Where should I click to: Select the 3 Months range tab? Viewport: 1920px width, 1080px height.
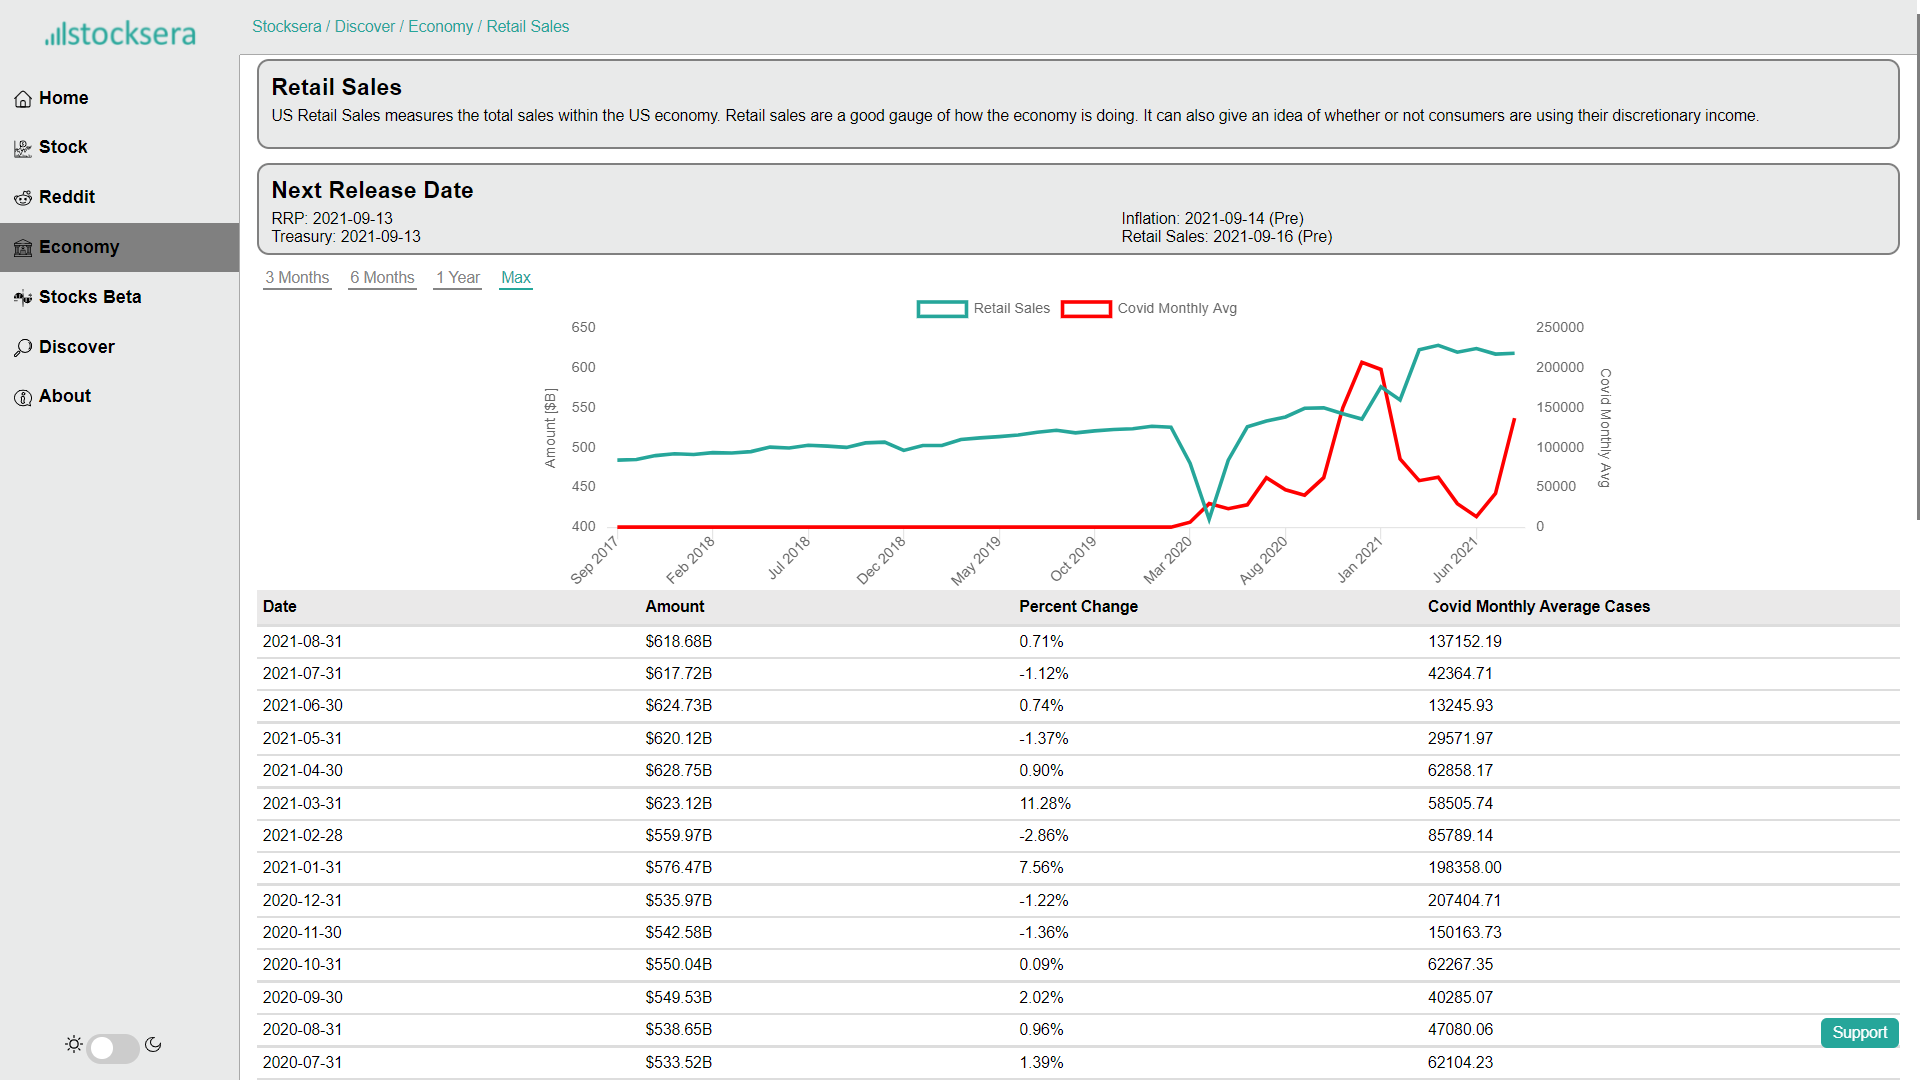(x=297, y=278)
